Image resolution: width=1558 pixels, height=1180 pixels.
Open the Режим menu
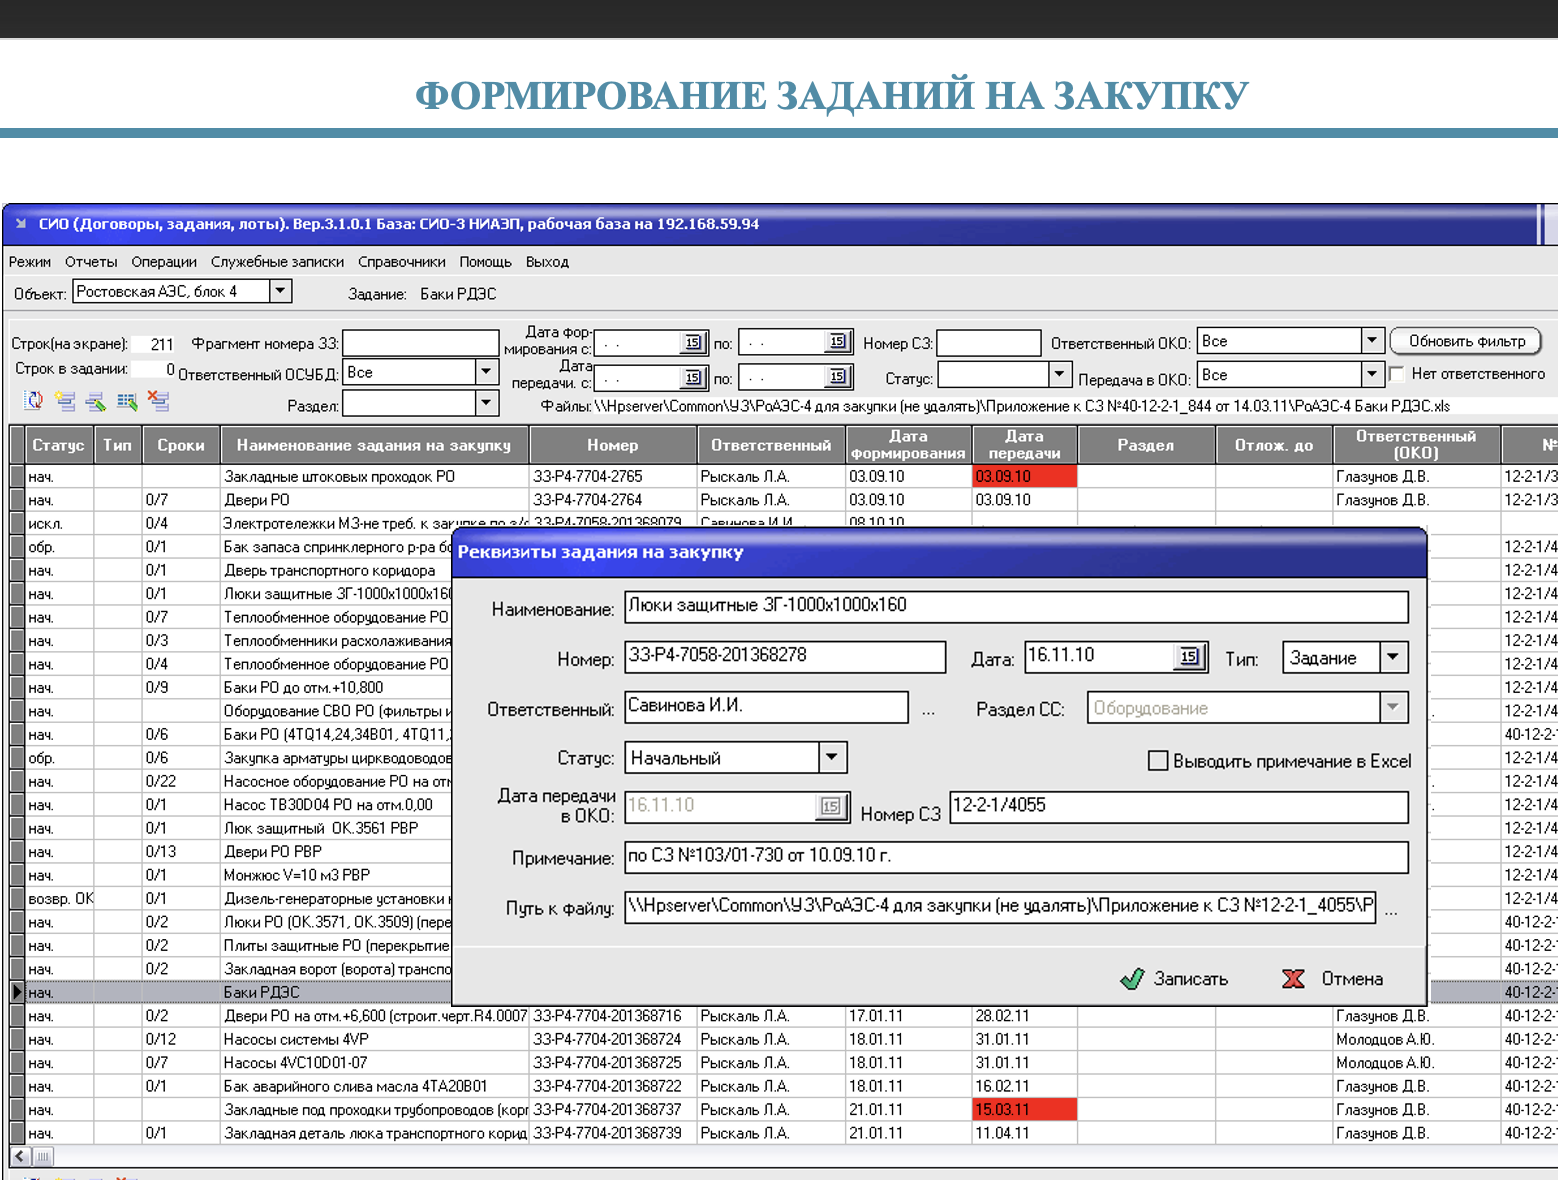pos(30,262)
